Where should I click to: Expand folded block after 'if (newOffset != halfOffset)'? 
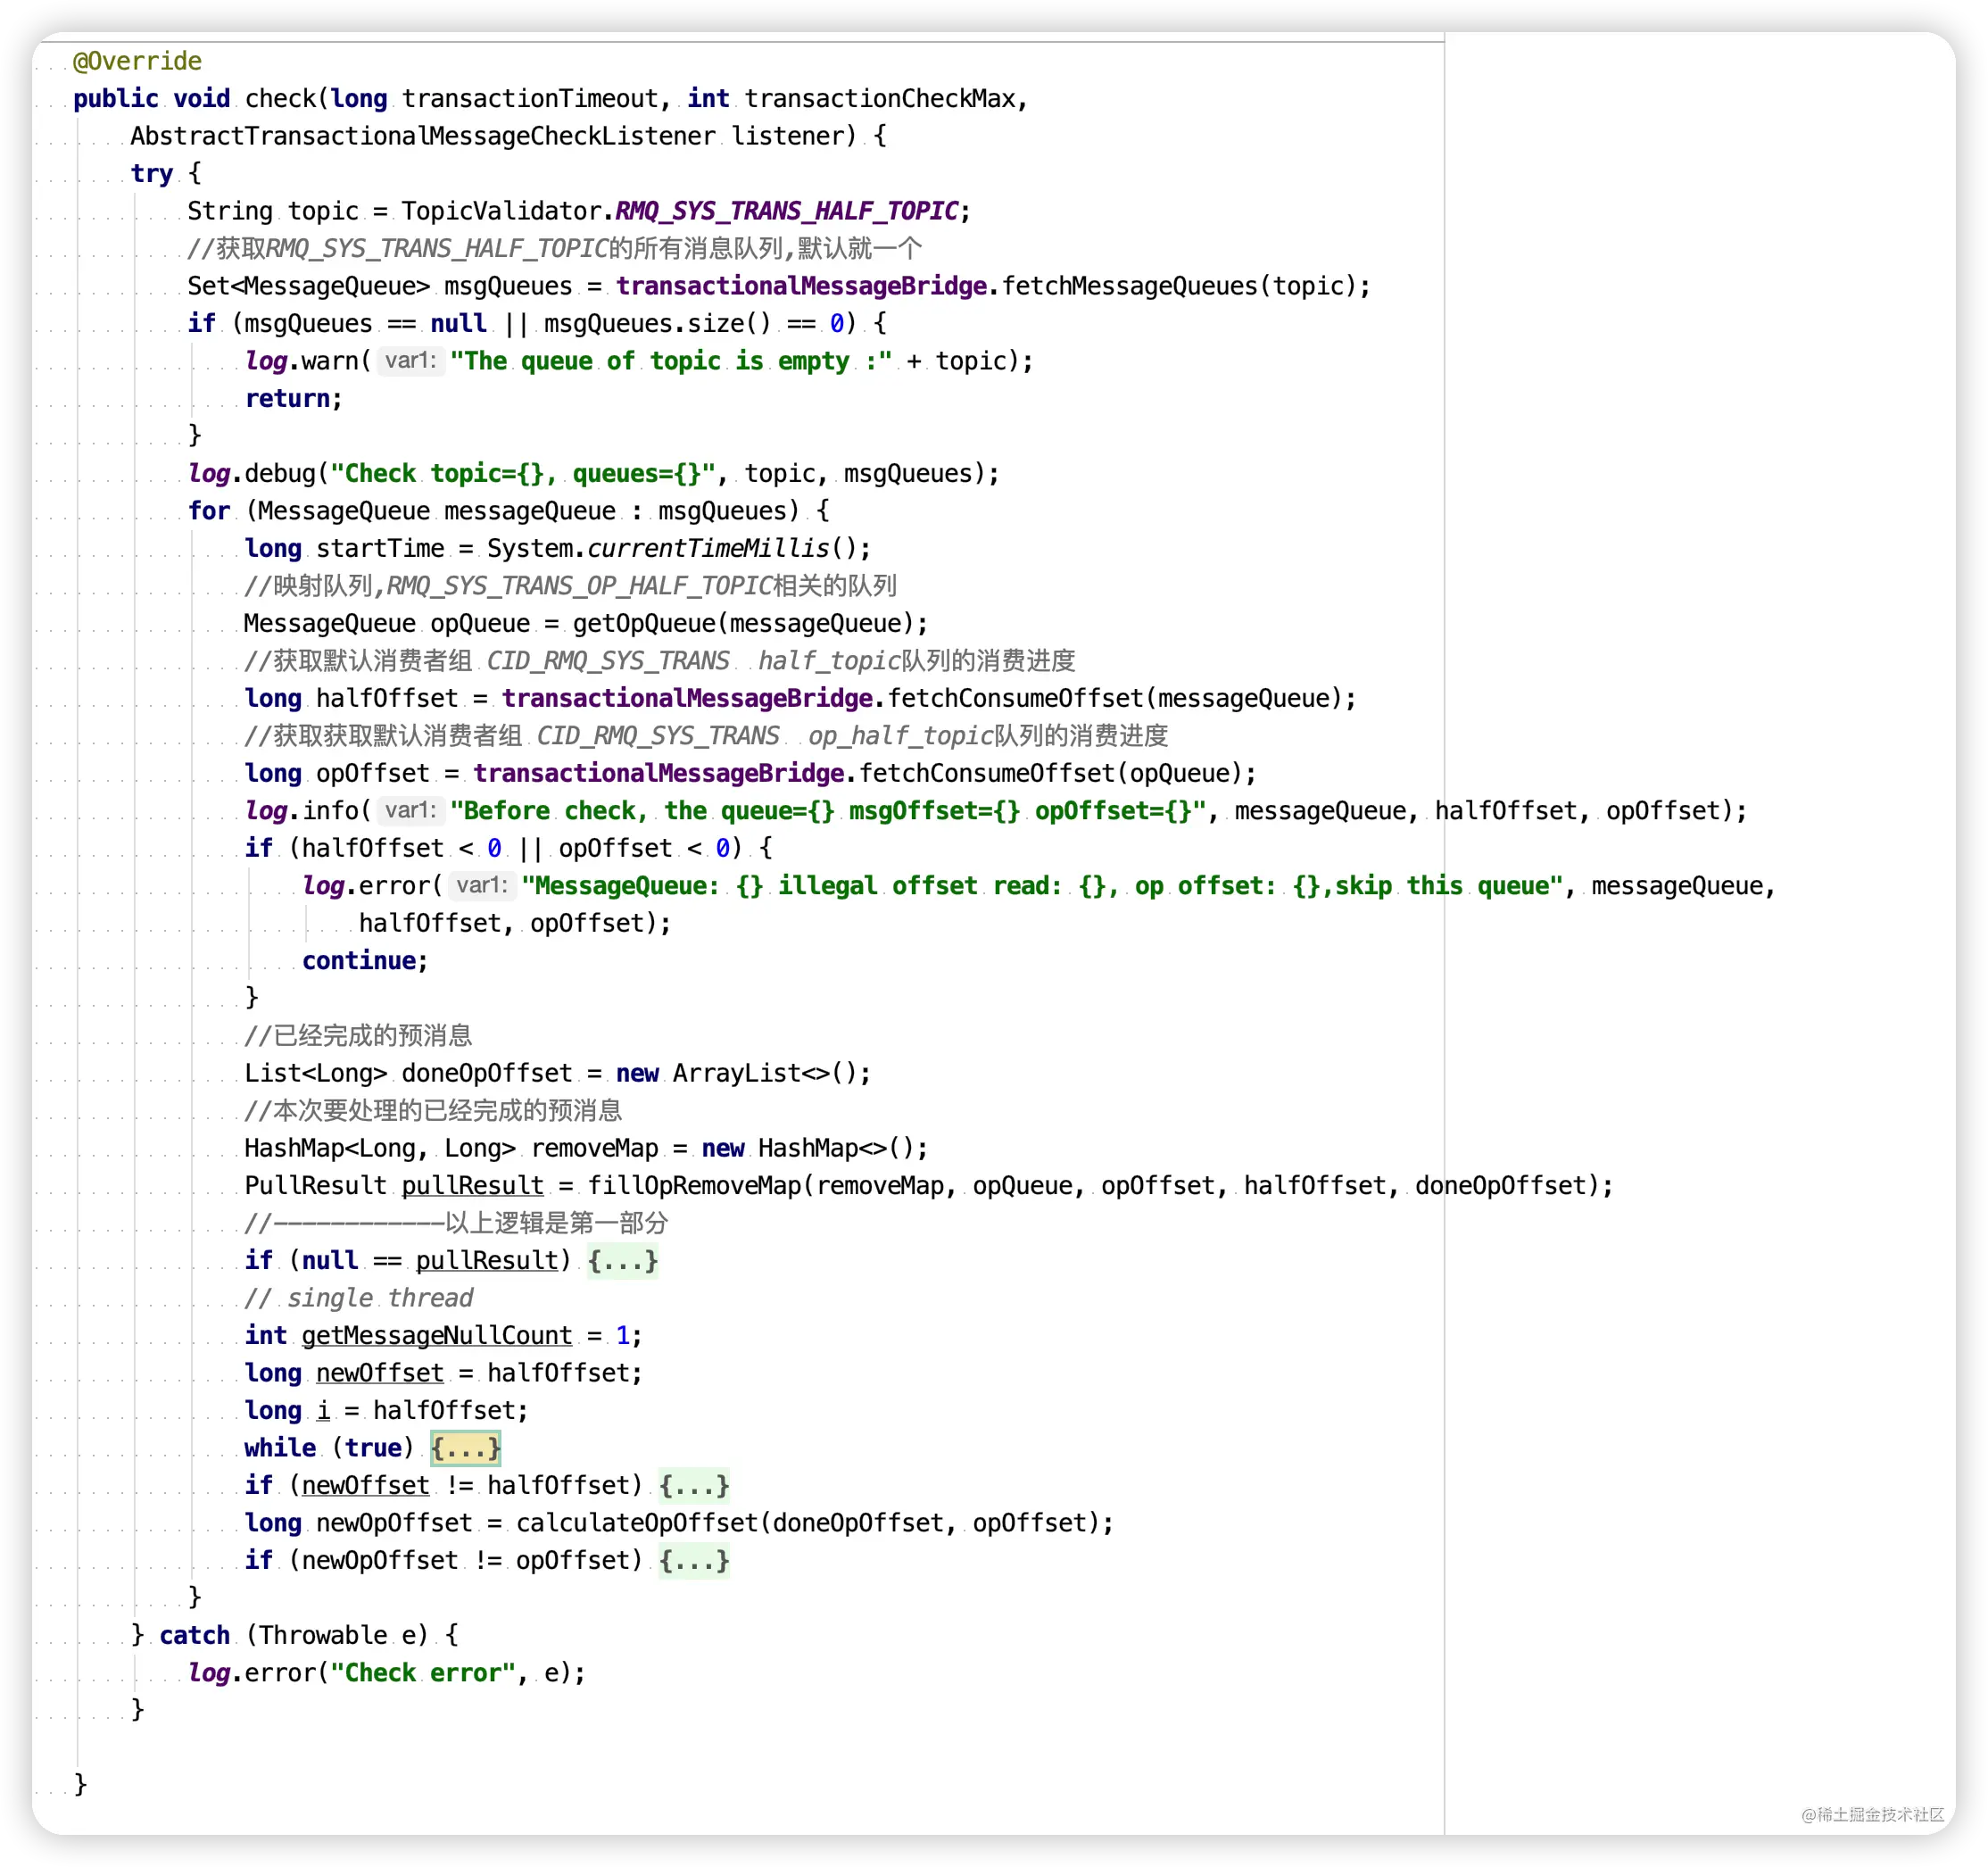tap(694, 1486)
